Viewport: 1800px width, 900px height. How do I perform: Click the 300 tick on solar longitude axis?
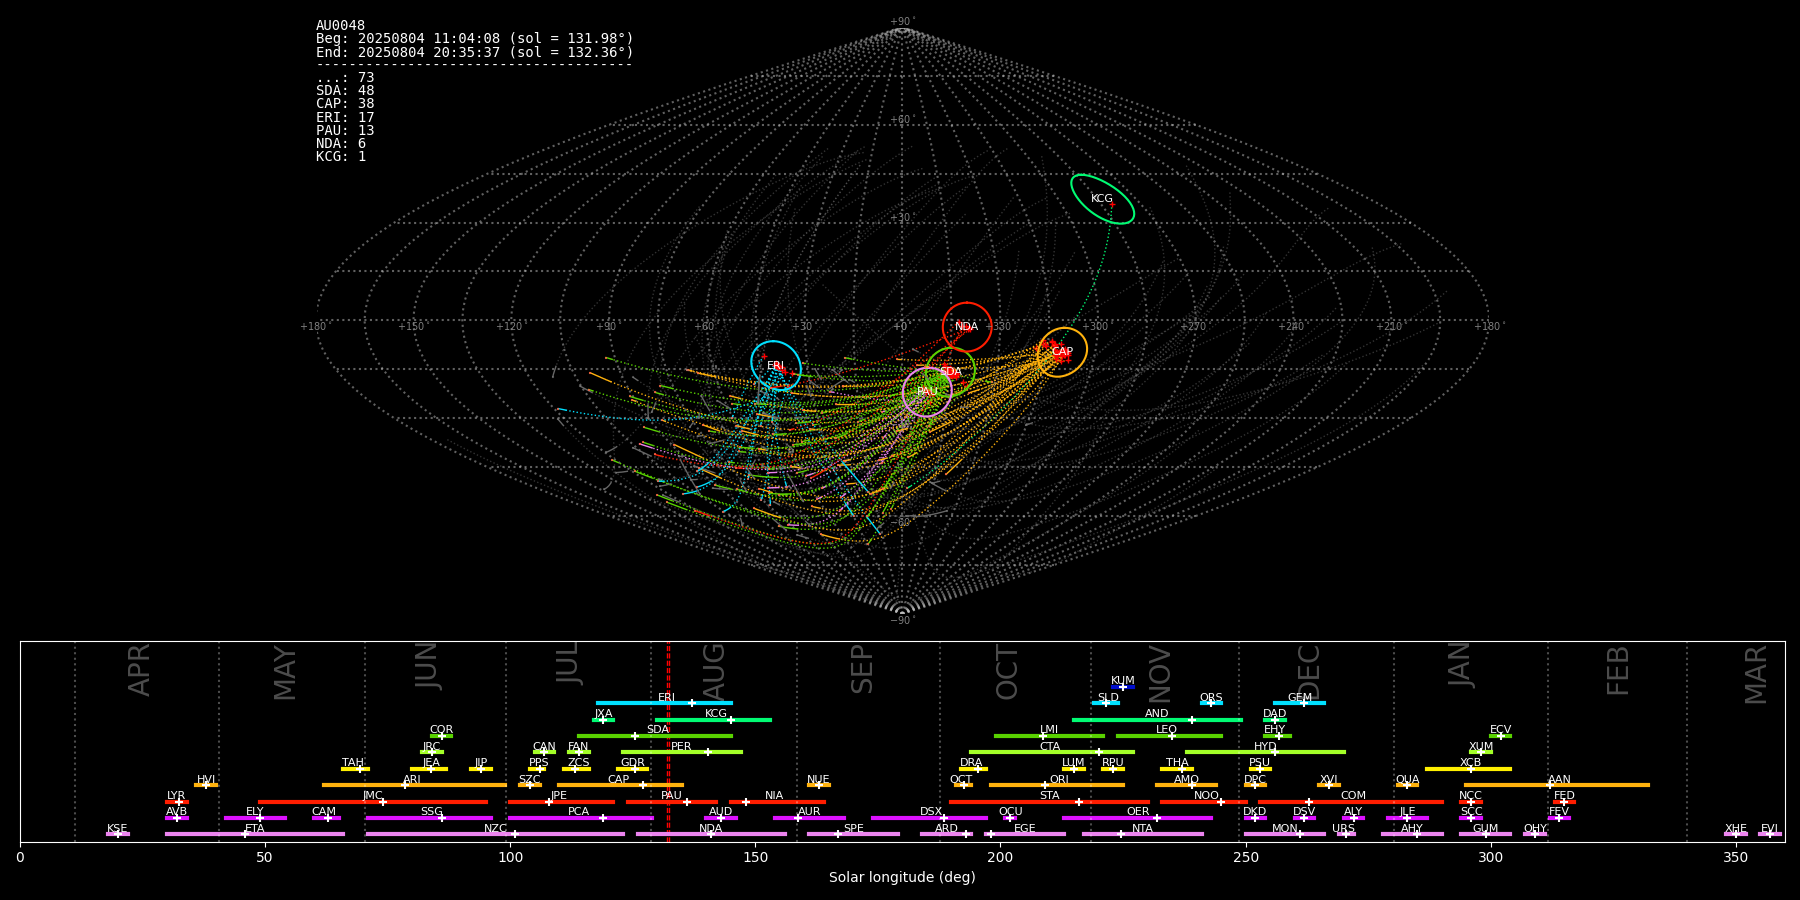[x=1490, y=857]
